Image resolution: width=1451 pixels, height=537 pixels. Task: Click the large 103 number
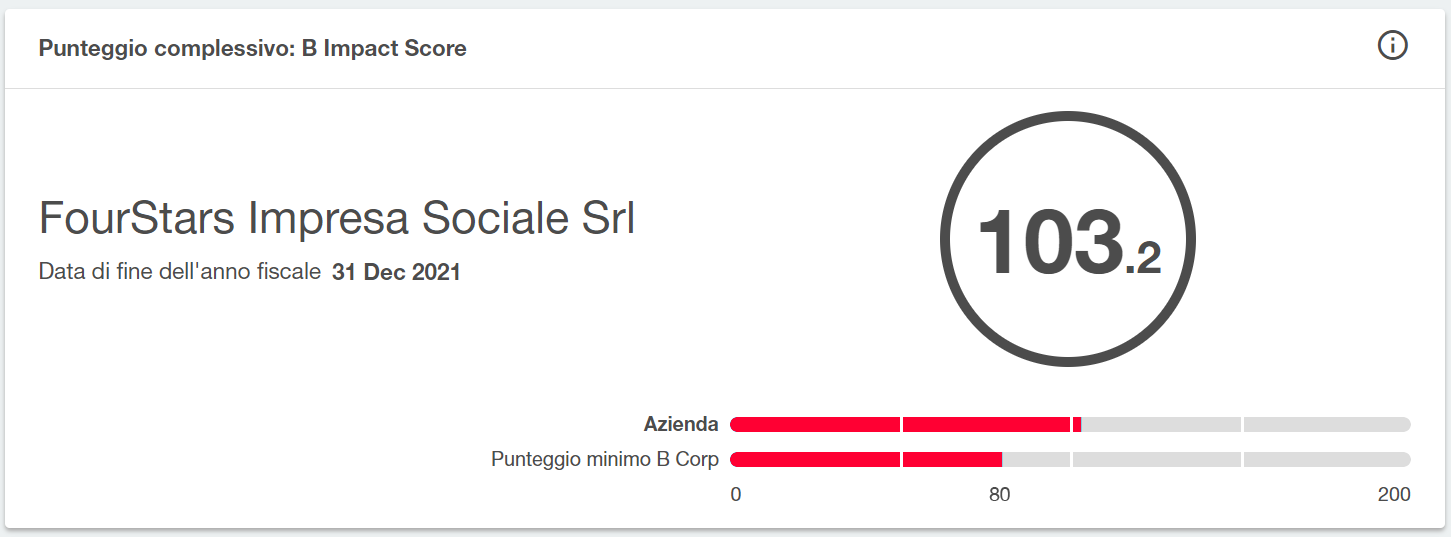[1049, 241]
